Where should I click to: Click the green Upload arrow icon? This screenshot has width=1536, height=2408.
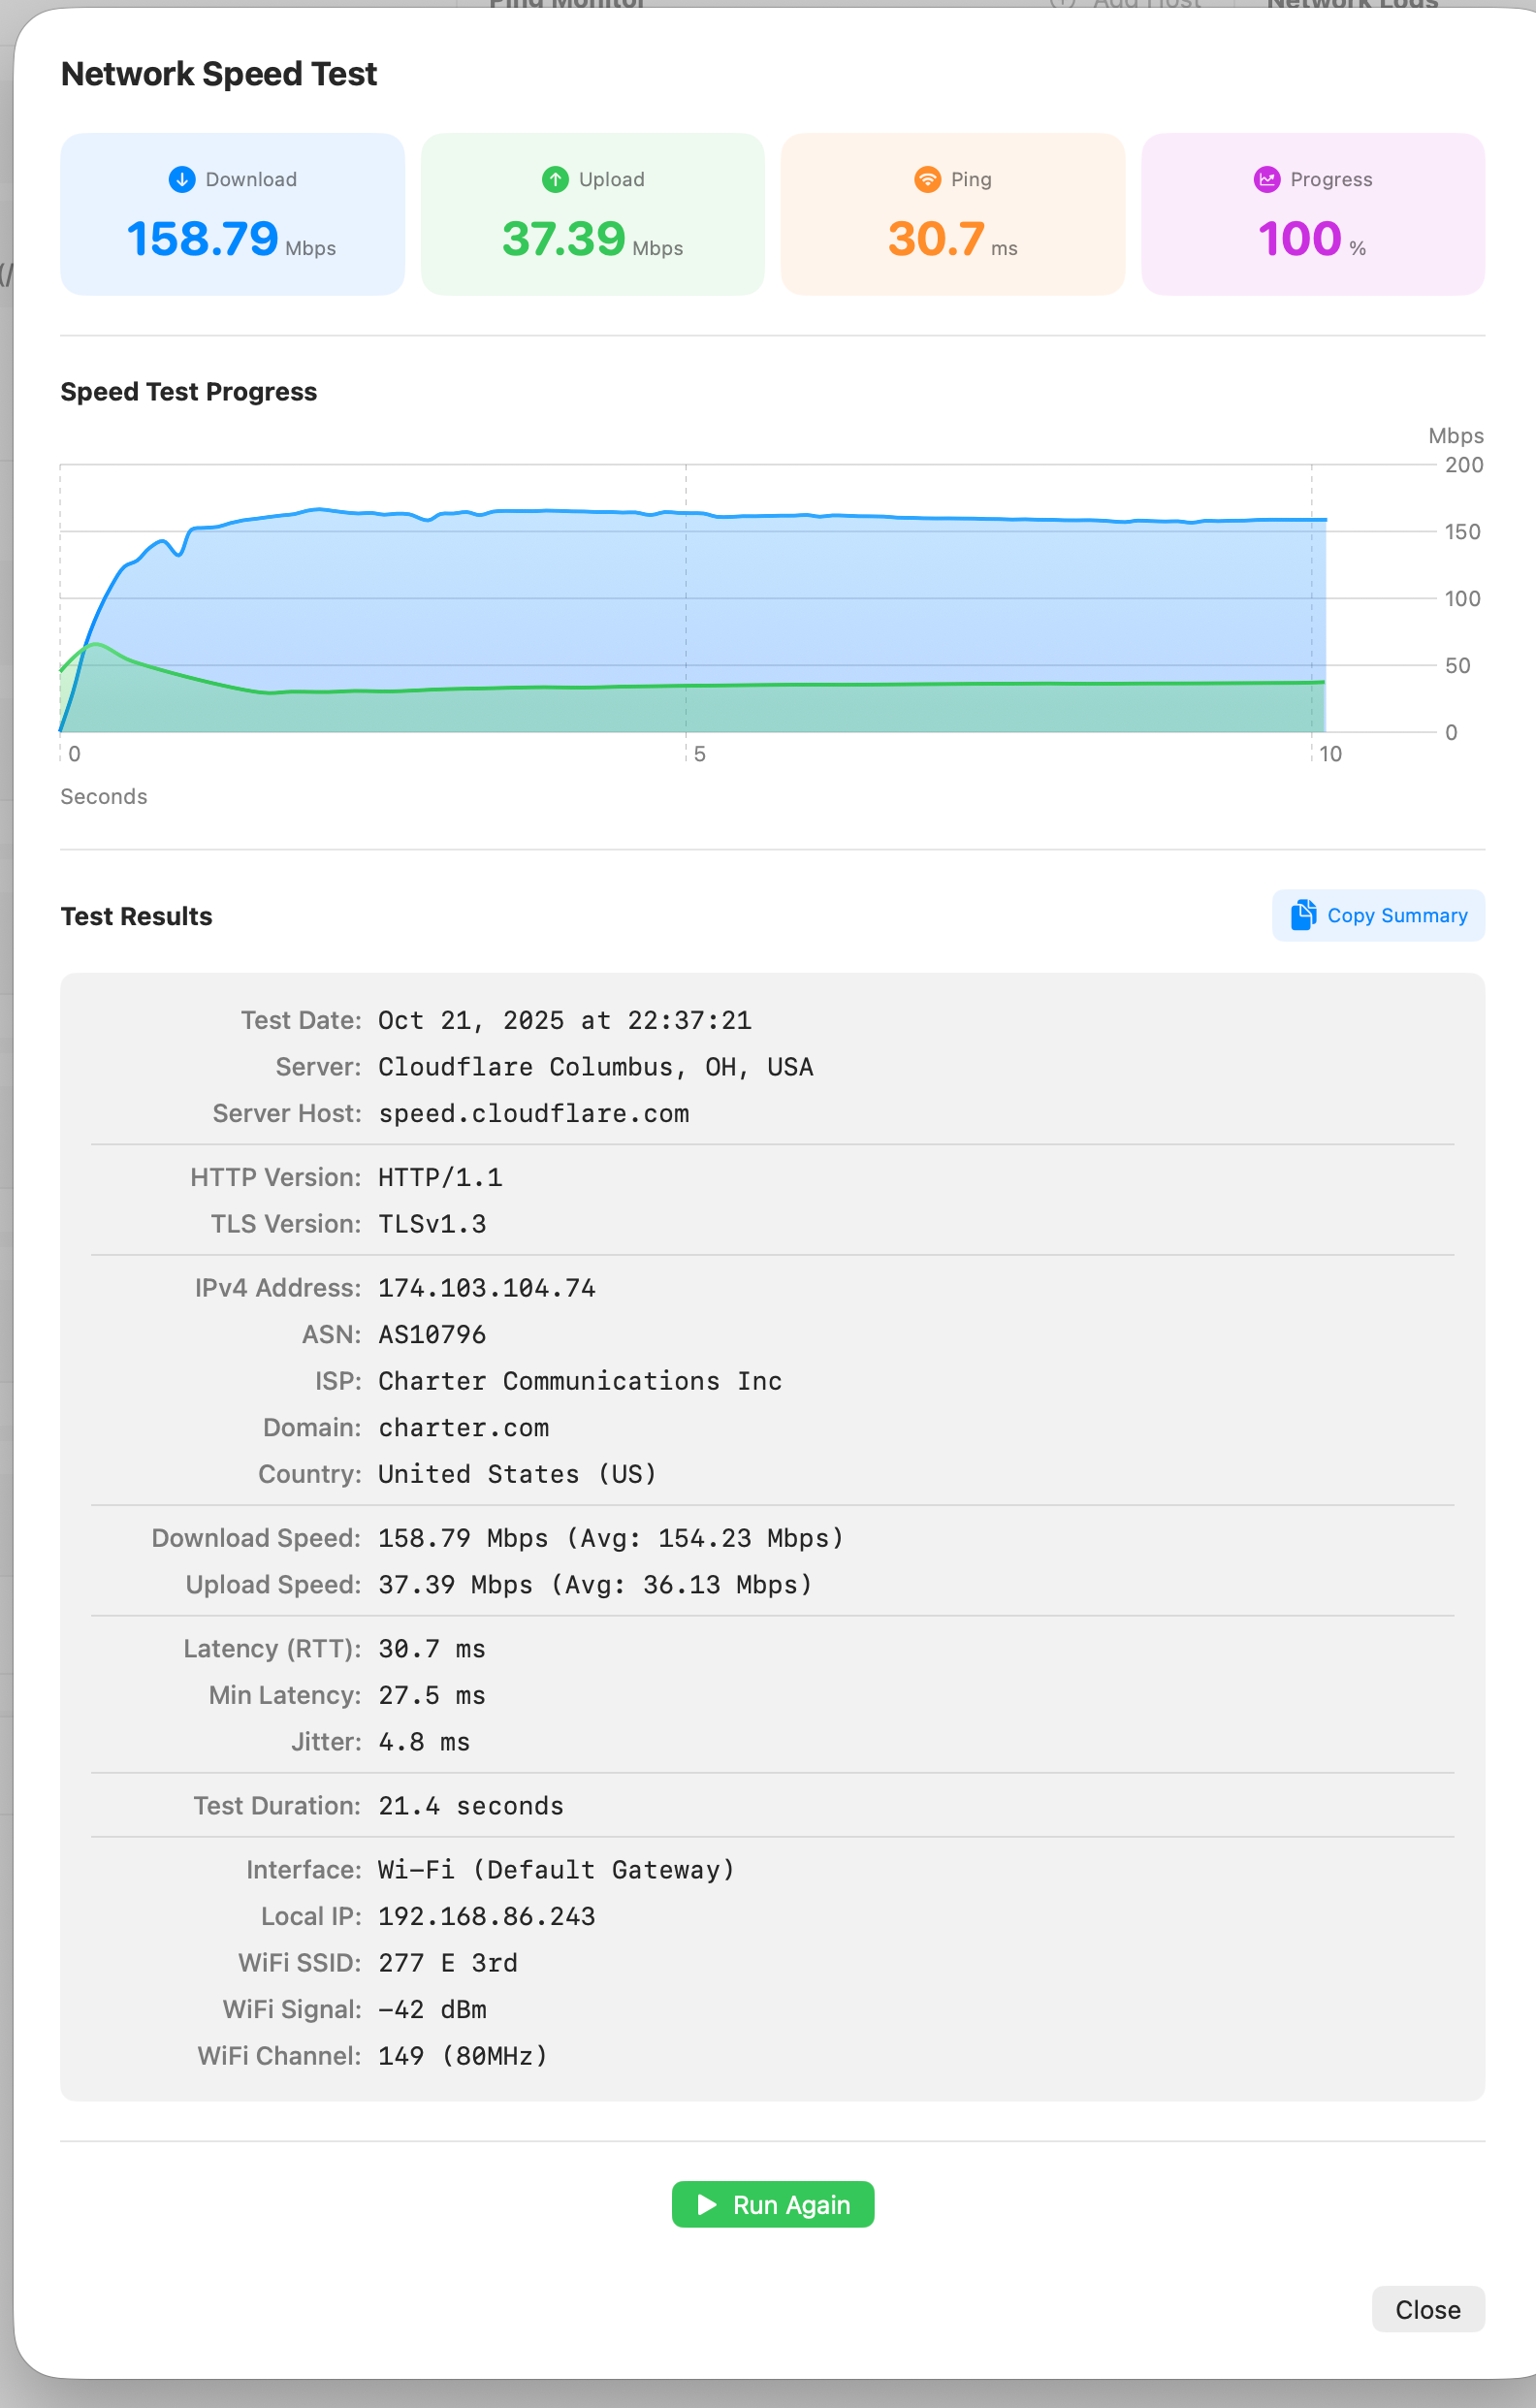555,179
